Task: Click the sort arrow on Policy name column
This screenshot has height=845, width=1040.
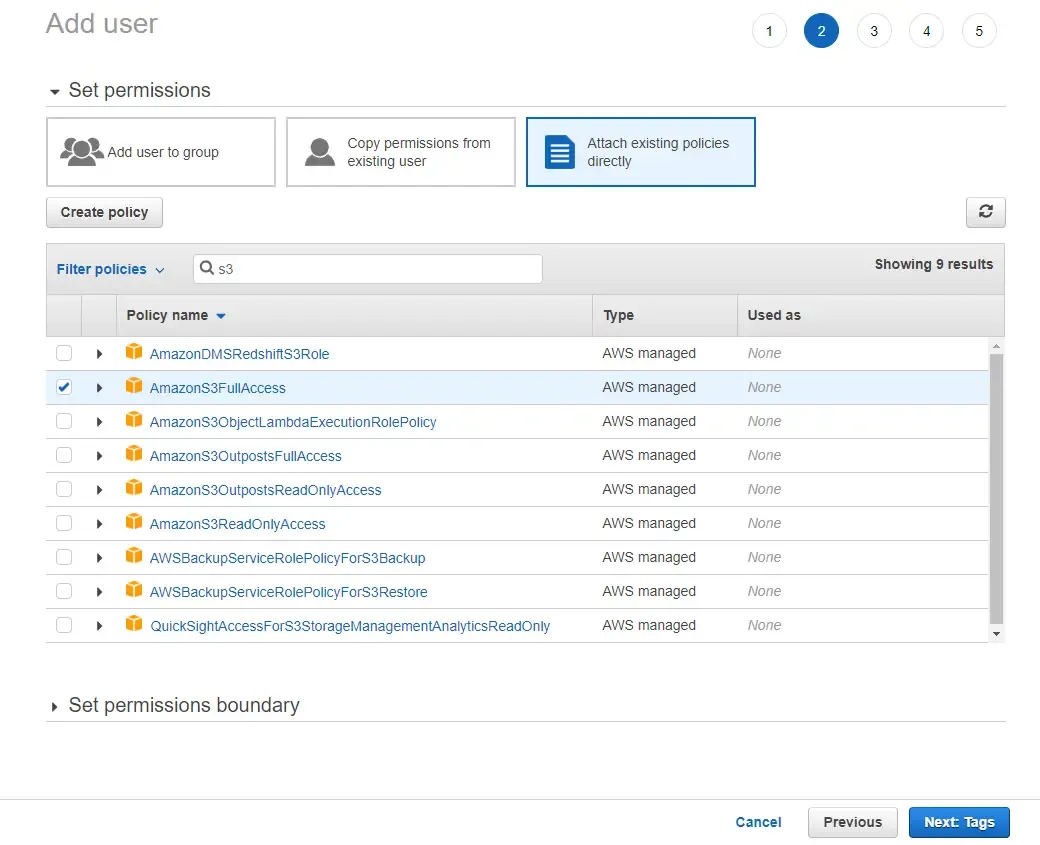Action: click(x=221, y=315)
